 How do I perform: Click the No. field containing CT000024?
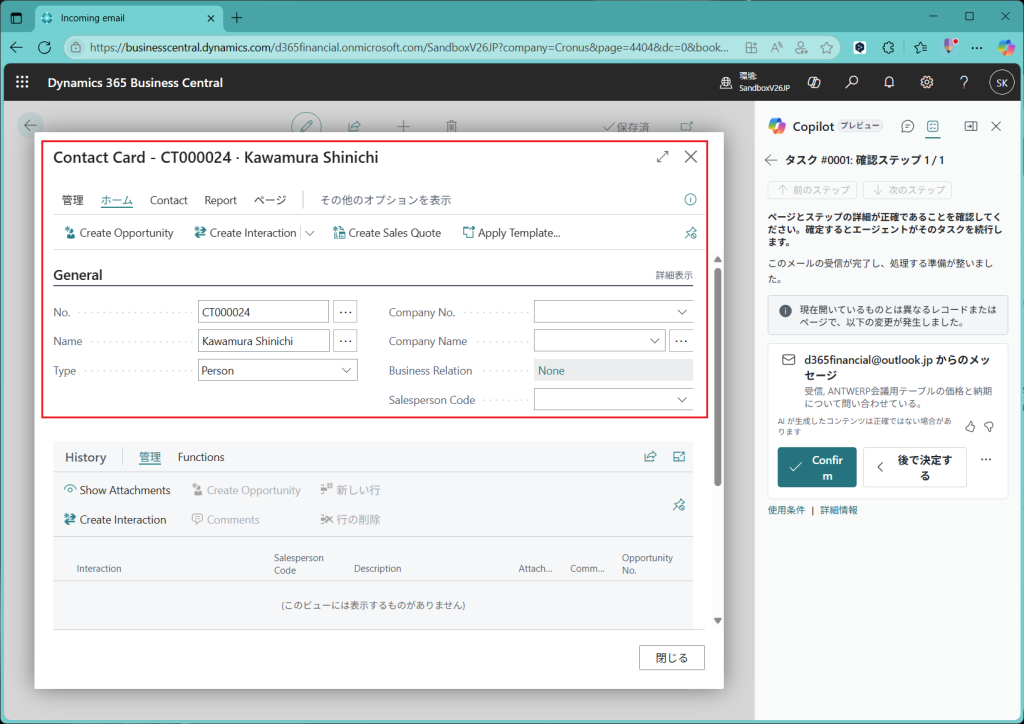(x=263, y=312)
